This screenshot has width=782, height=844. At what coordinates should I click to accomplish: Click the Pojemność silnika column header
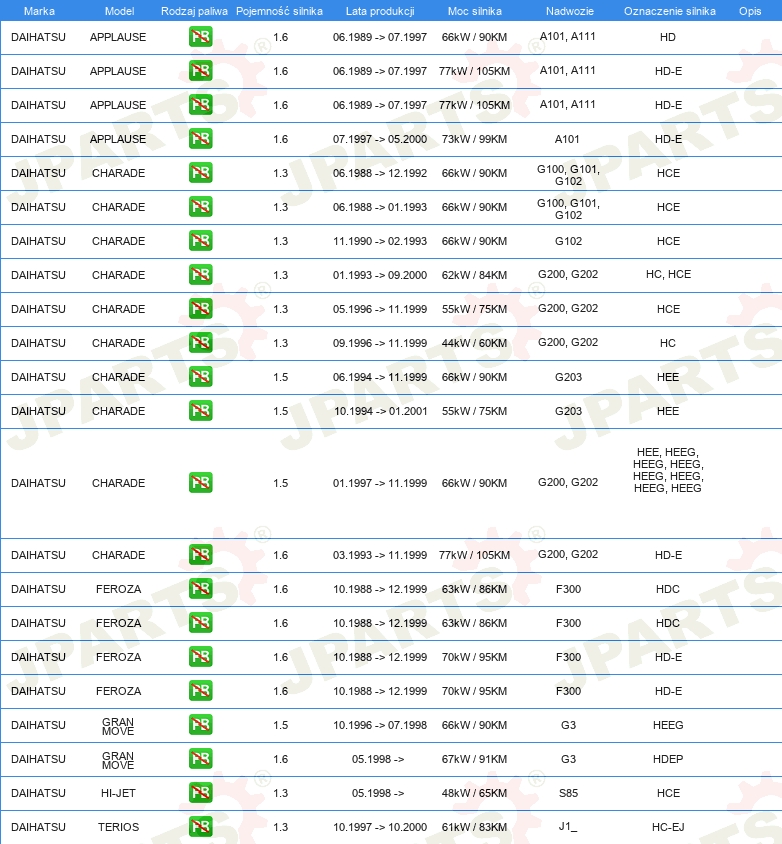click(x=279, y=11)
